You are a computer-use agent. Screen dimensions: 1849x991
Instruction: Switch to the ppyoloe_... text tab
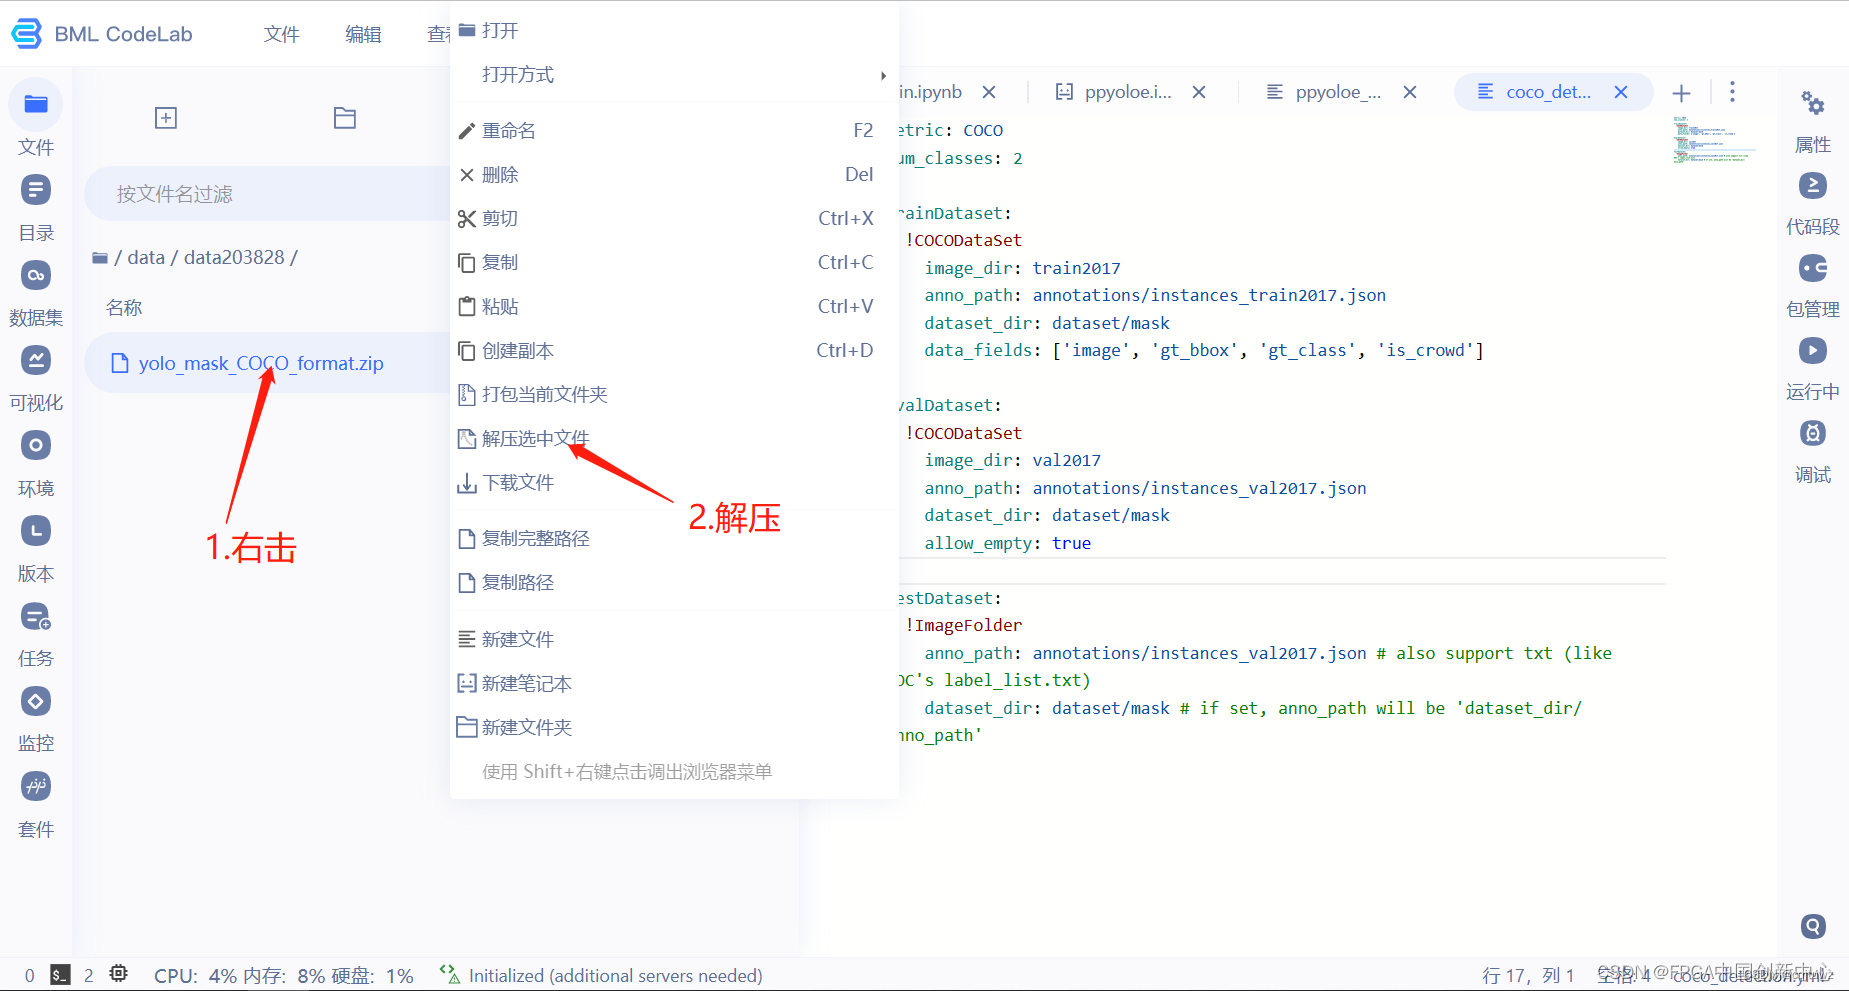(x=1337, y=92)
